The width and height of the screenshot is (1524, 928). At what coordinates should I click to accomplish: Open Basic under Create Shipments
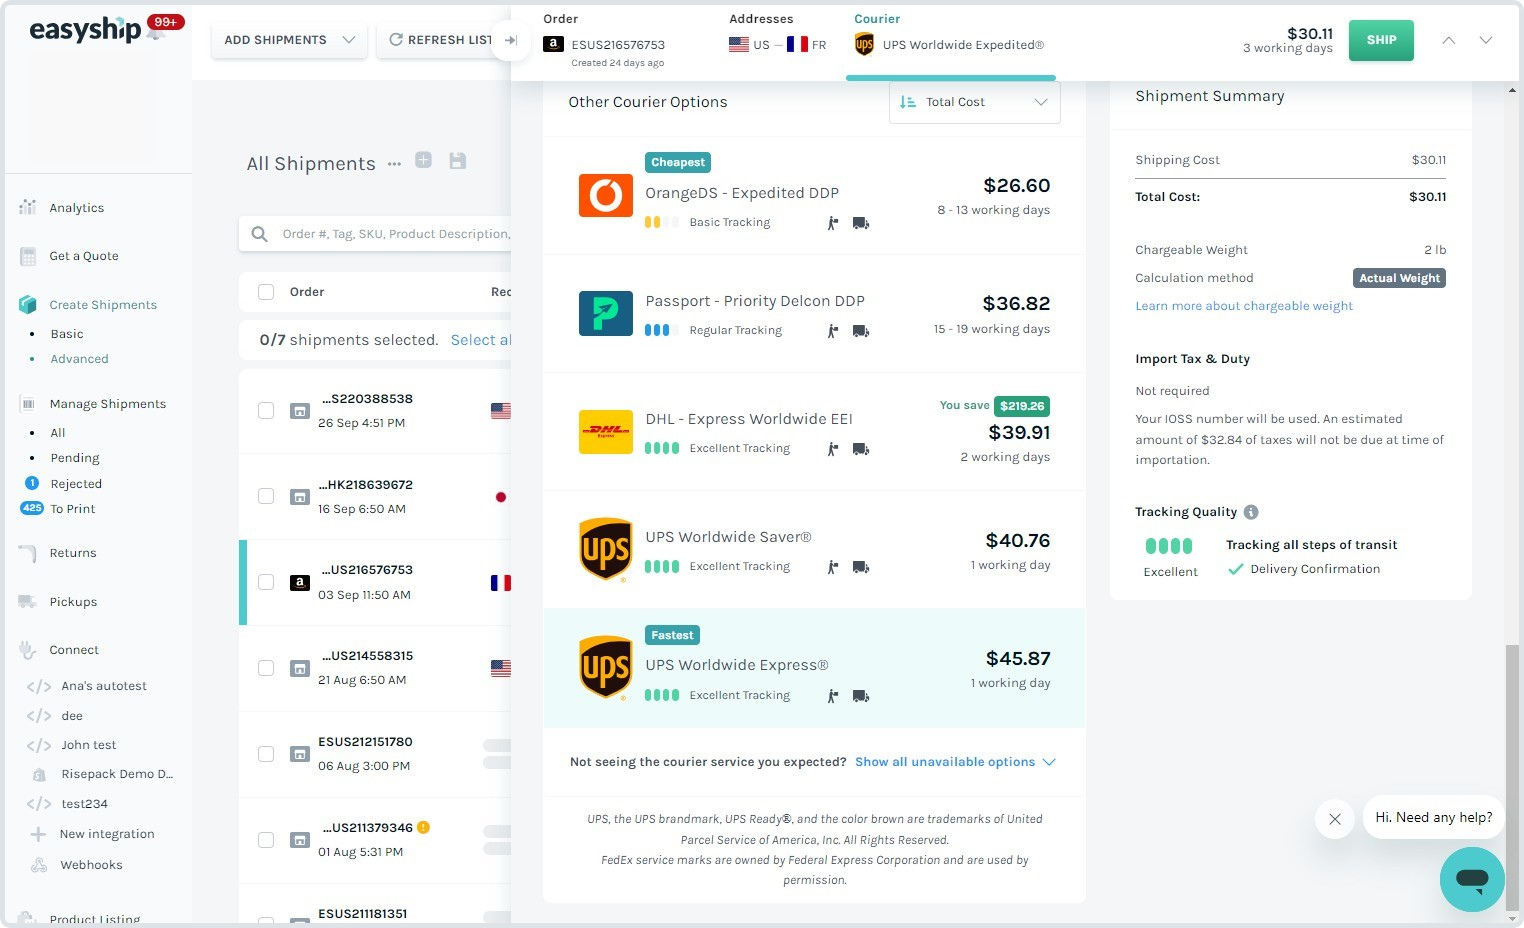pyautogui.click(x=67, y=334)
